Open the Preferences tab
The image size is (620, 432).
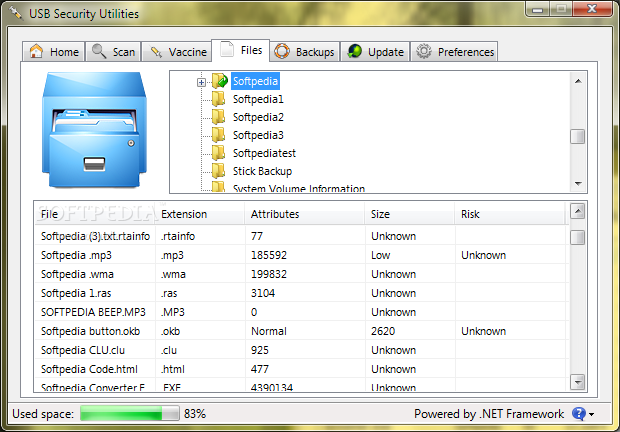coord(454,51)
